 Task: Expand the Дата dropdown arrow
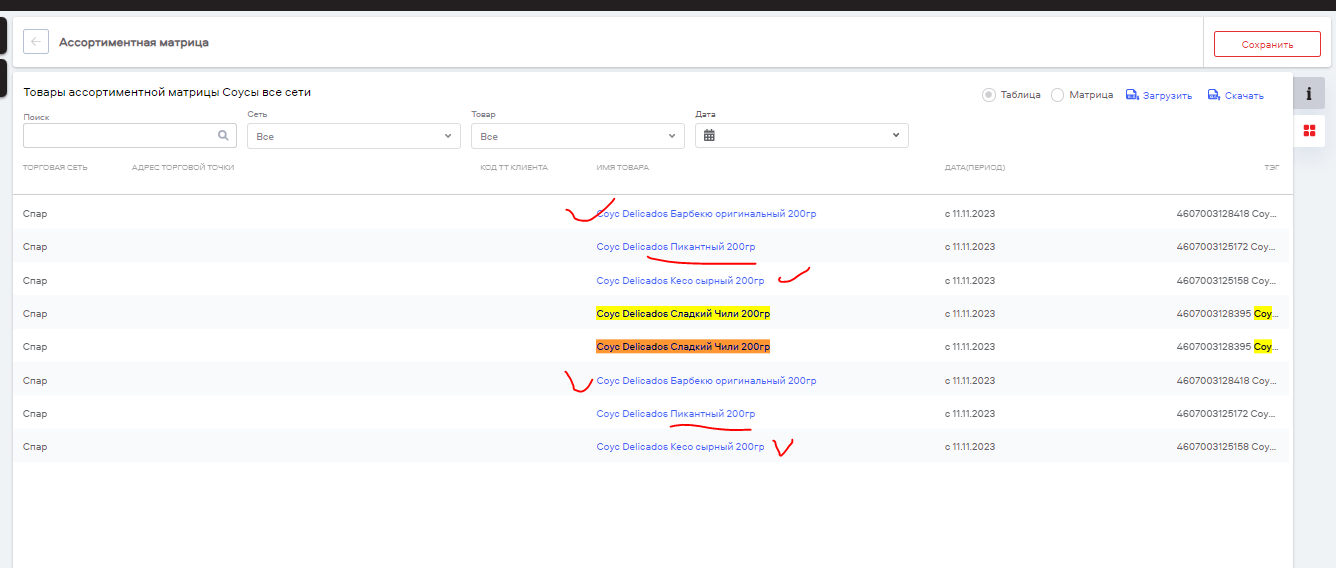(895, 136)
